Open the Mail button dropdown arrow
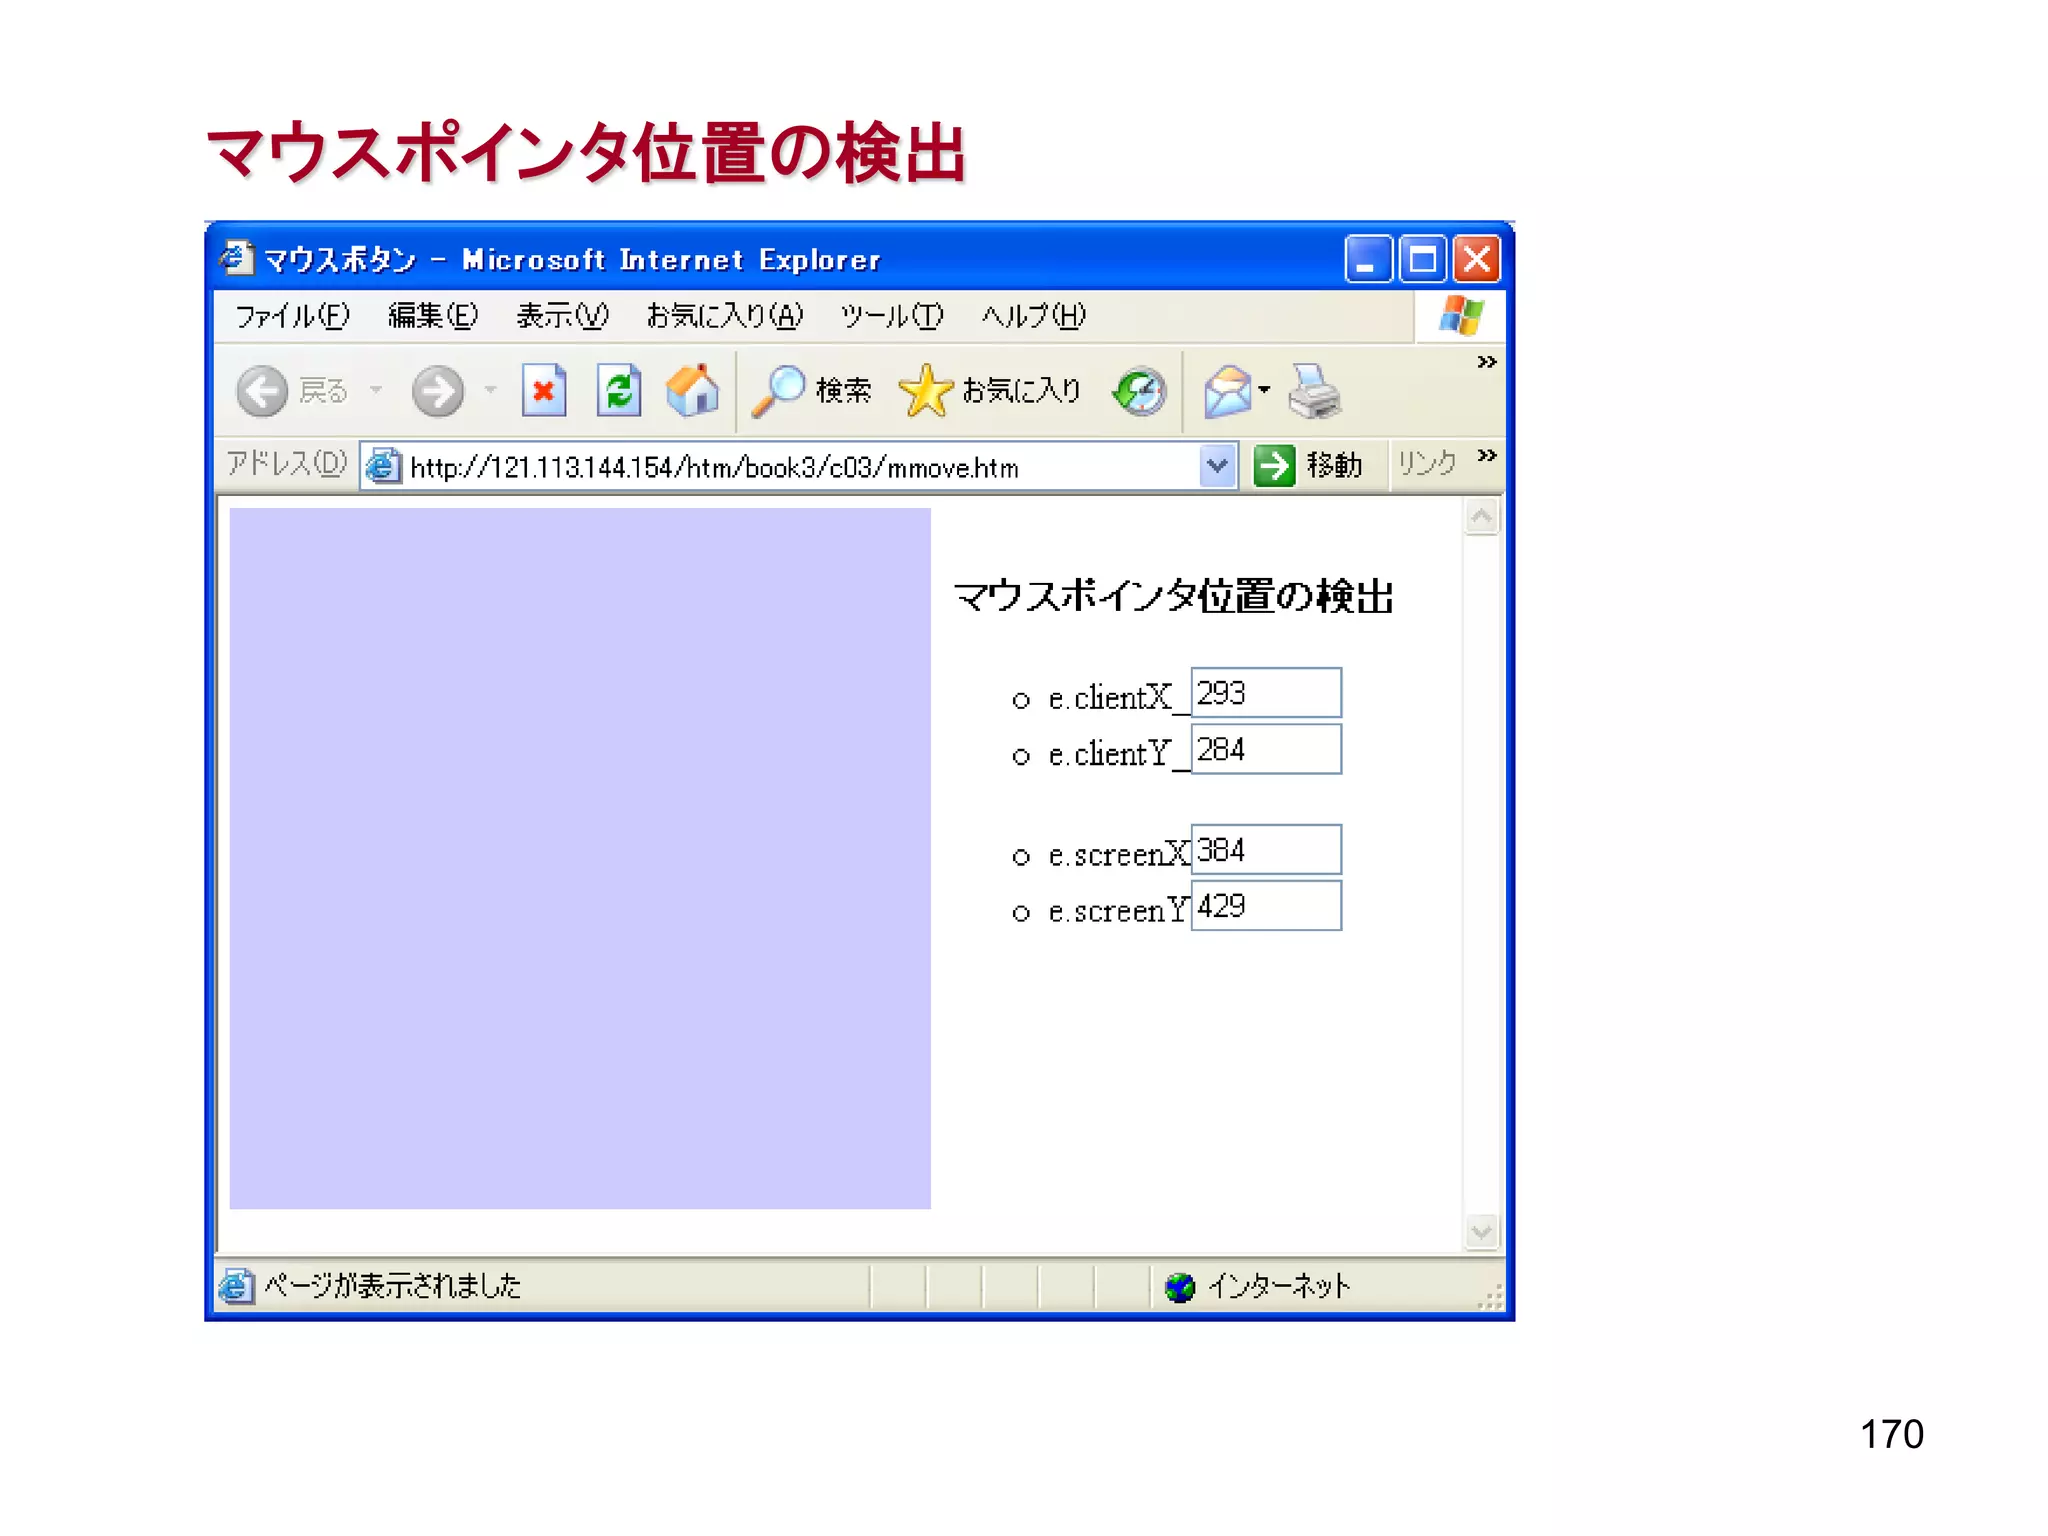 tap(1265, 390)
